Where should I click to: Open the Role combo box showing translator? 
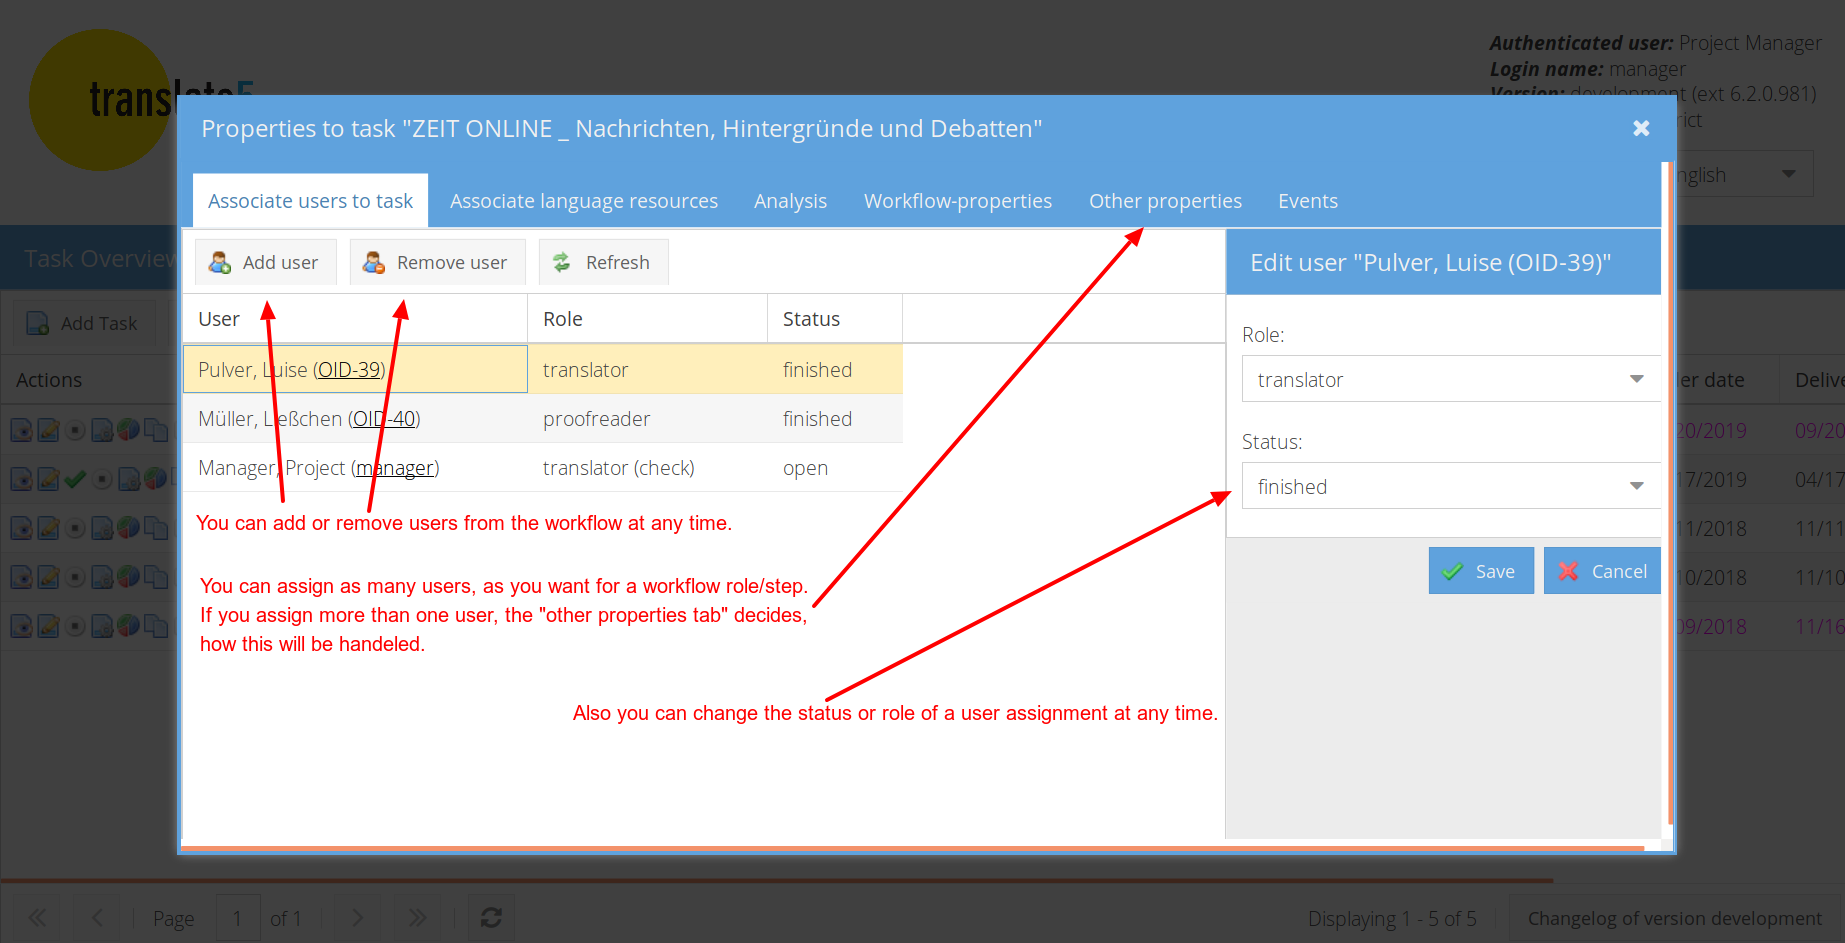pos(1451,379)
